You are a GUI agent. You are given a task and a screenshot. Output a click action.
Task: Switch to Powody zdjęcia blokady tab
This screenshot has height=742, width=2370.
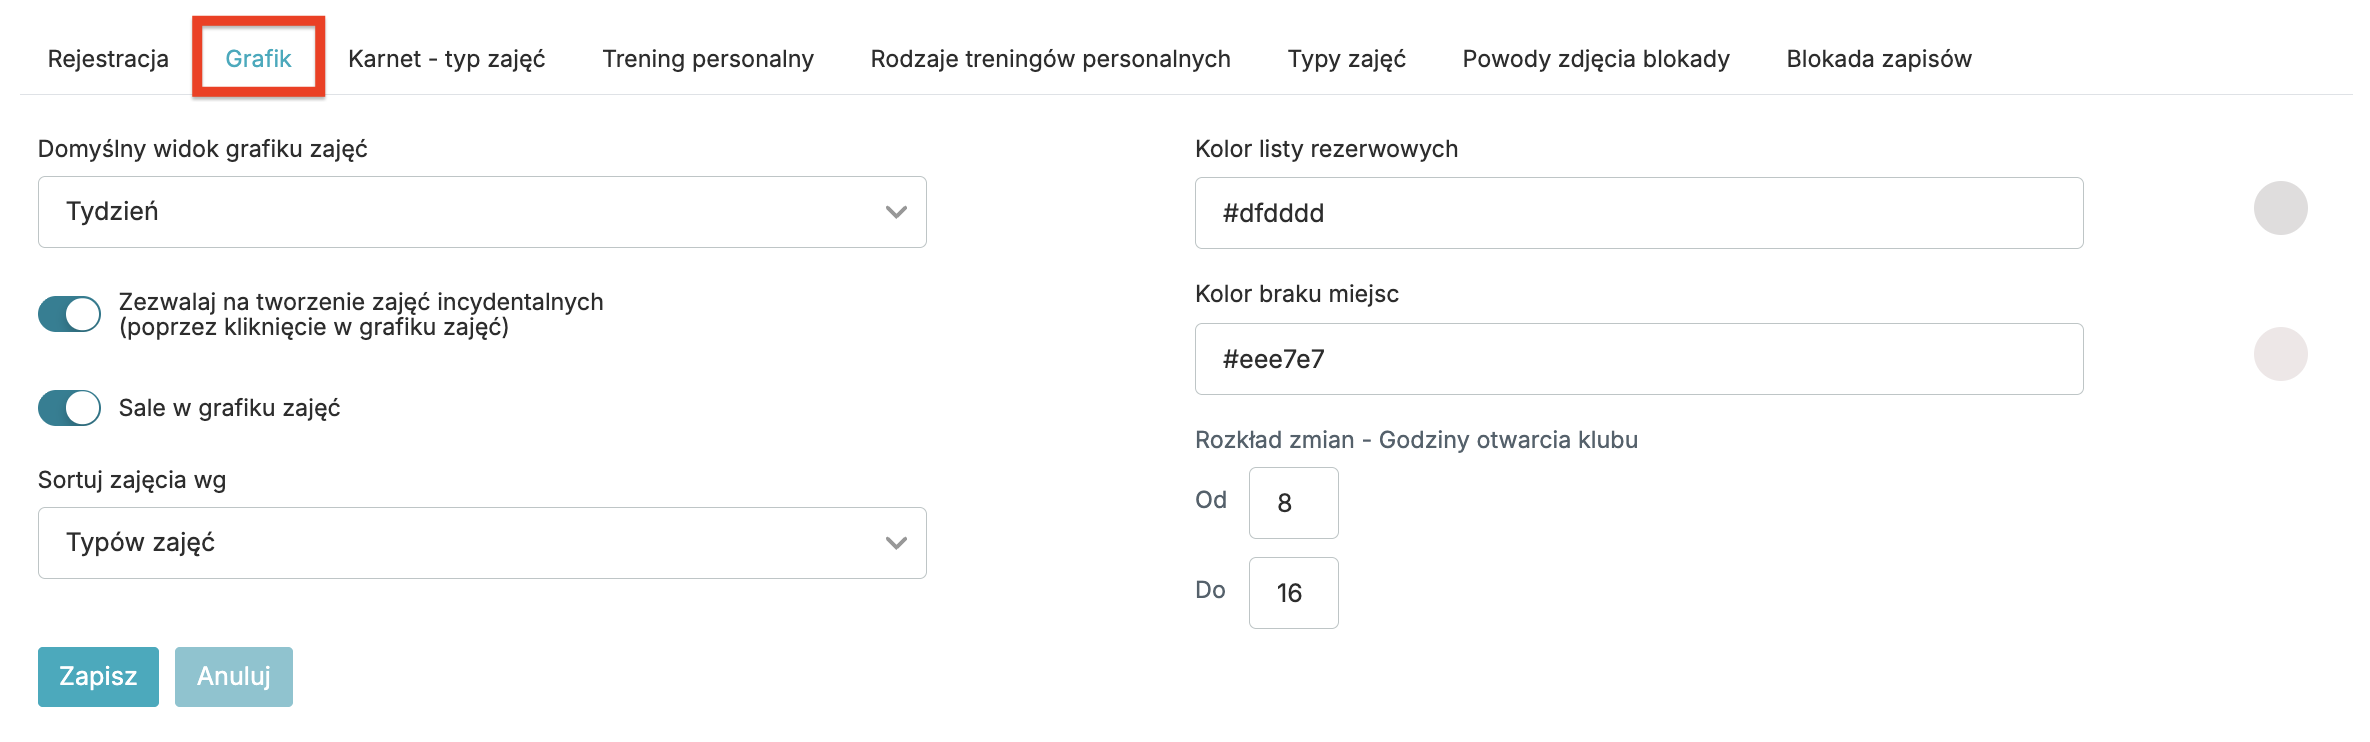[x=1595, y=59]
